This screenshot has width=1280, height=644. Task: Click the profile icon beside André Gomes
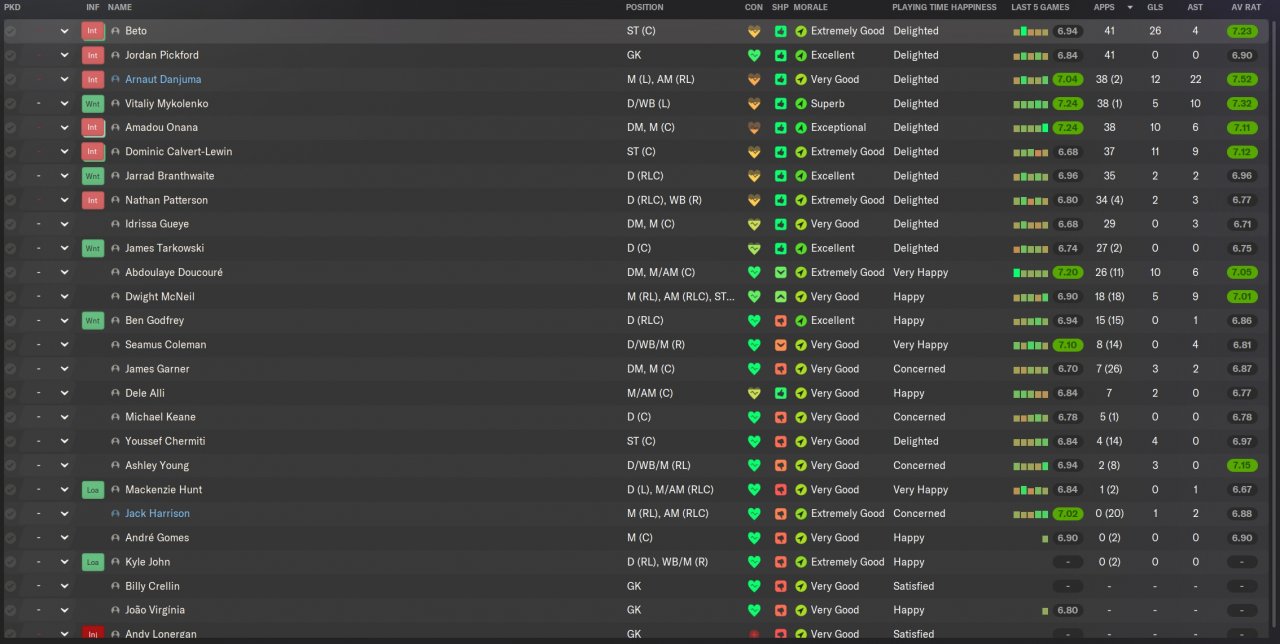[115, 538]
